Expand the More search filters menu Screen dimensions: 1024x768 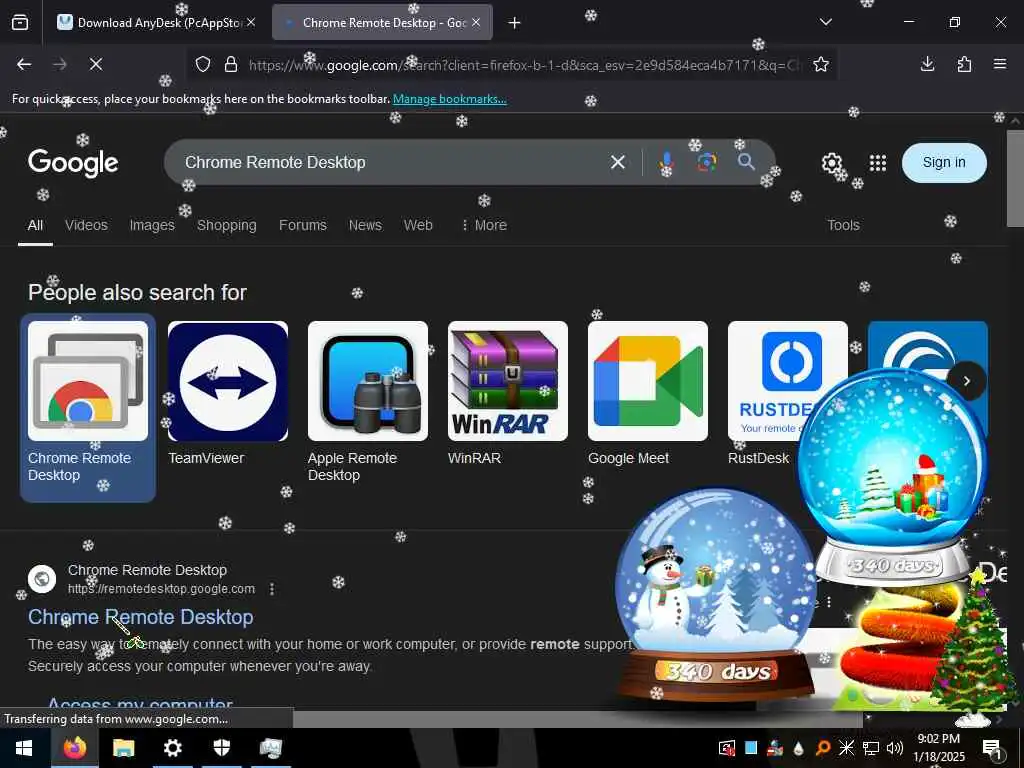tap(484, 225)
